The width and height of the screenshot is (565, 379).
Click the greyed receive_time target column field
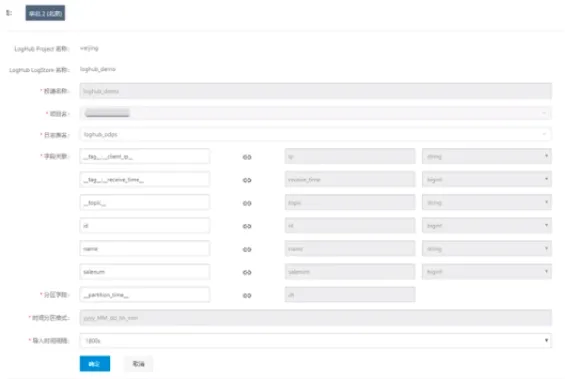click(350, 179)
